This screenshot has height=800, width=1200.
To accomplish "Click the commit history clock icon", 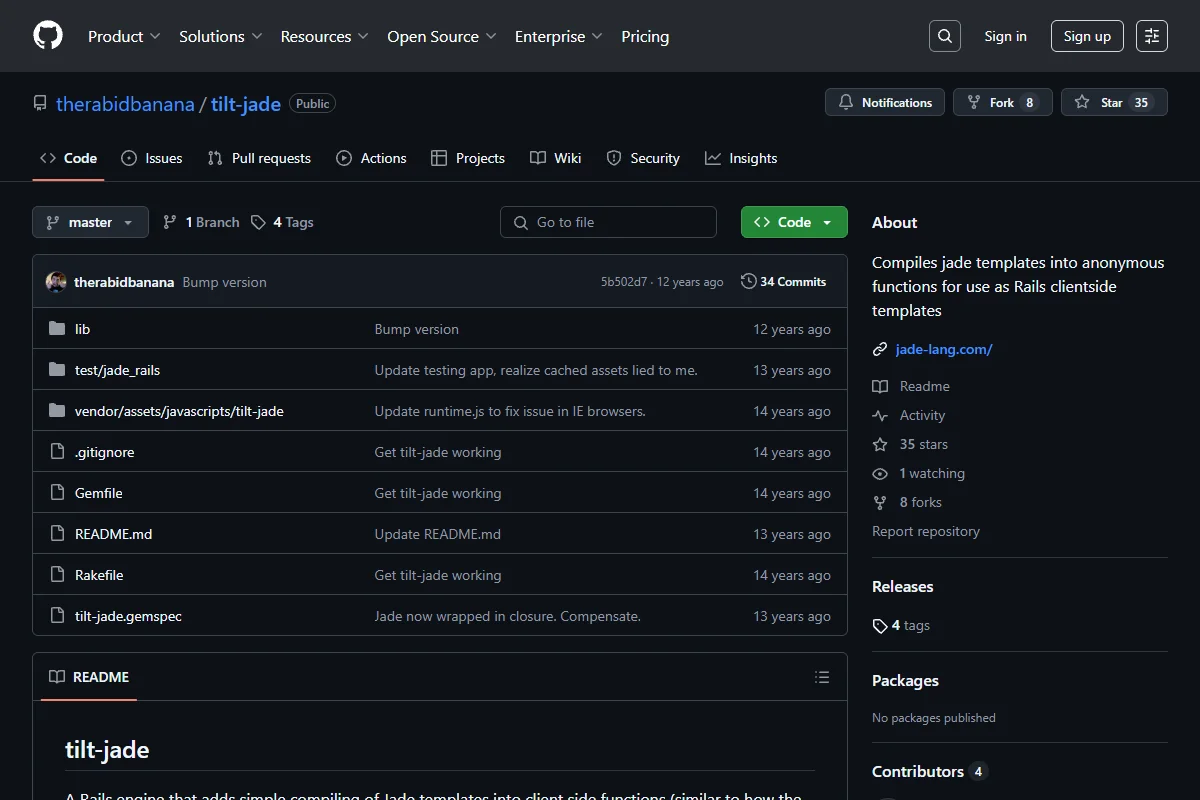I will 748,282.
